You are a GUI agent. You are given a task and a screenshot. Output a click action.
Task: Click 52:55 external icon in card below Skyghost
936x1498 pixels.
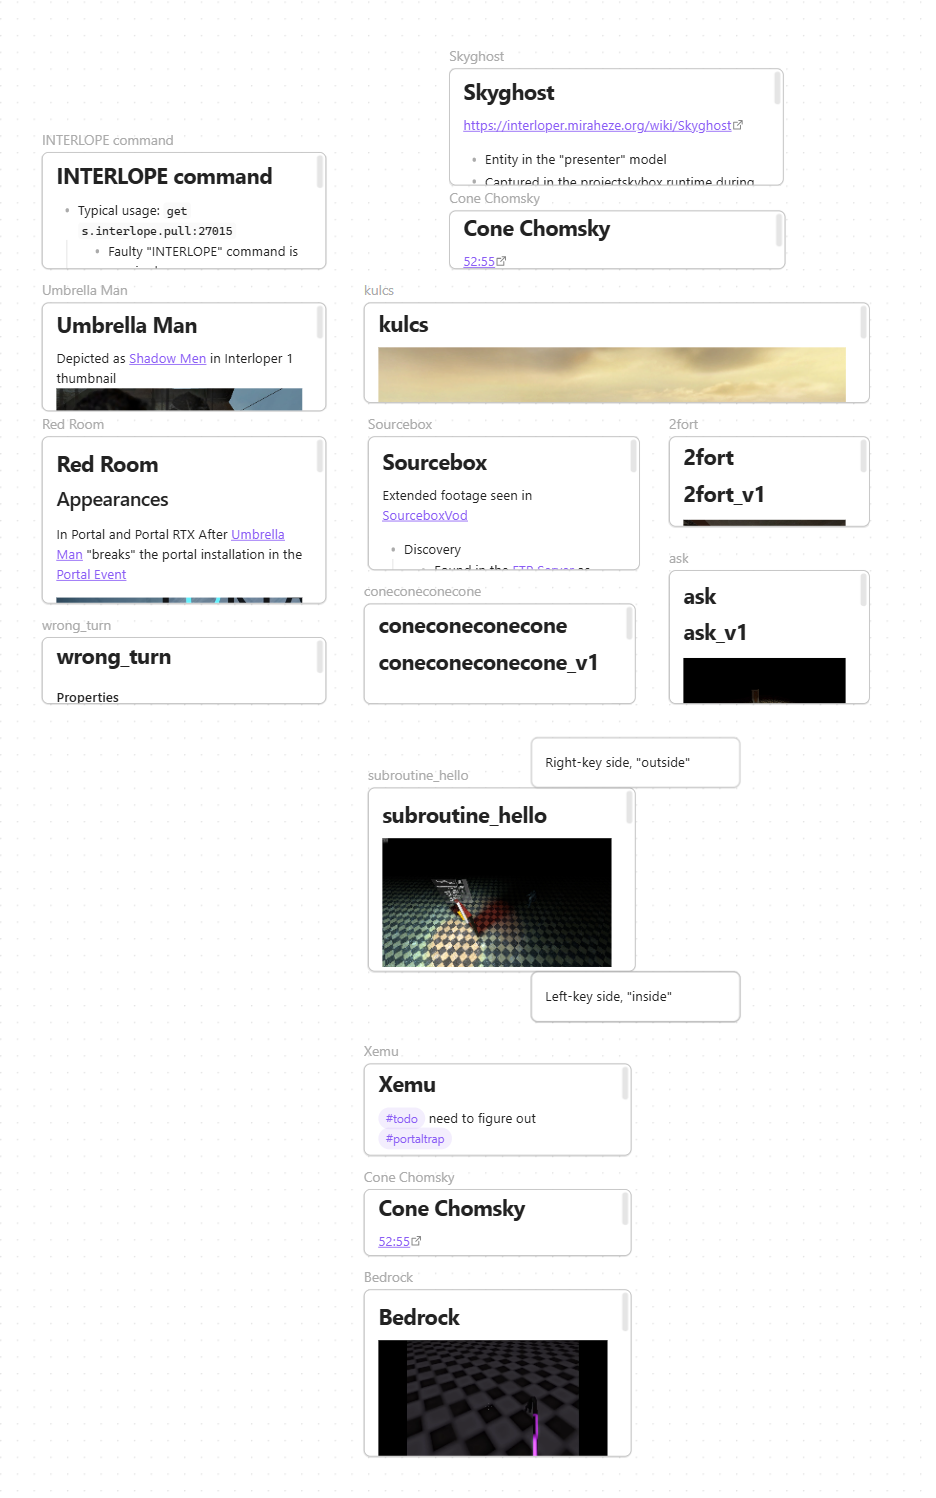click(502, 262)
